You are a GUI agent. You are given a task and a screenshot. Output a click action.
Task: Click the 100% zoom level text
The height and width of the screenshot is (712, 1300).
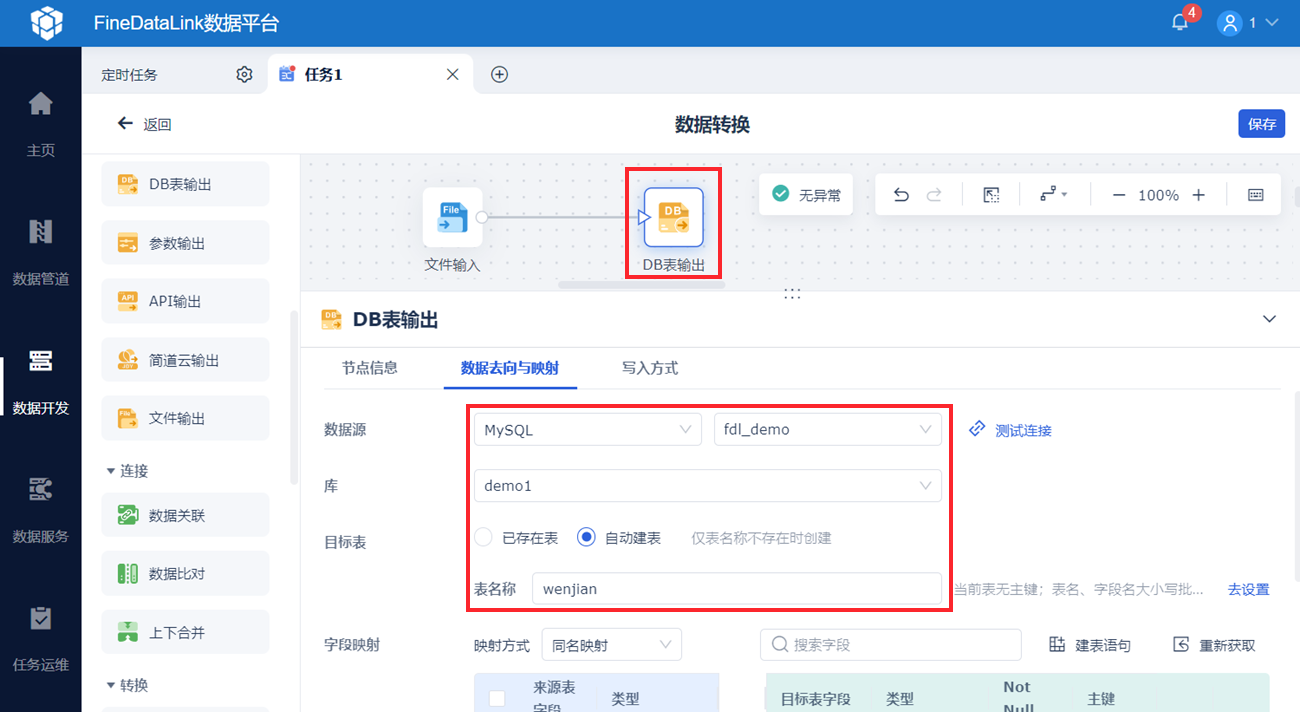tap(1158, 195)
